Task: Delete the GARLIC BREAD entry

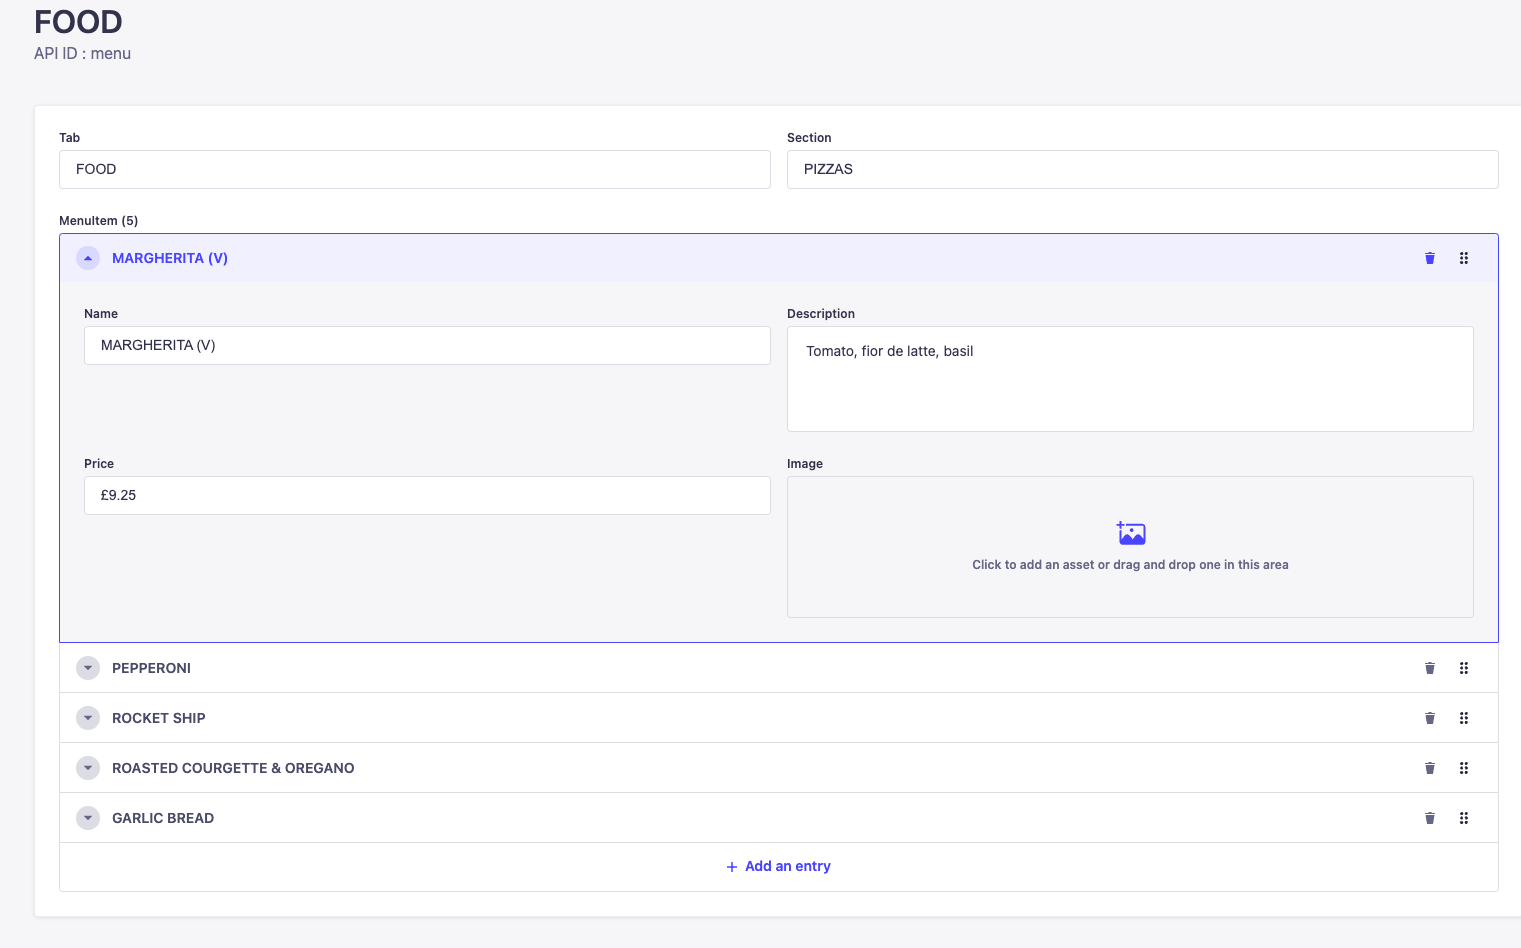Action: click(x=1429, y=818)
